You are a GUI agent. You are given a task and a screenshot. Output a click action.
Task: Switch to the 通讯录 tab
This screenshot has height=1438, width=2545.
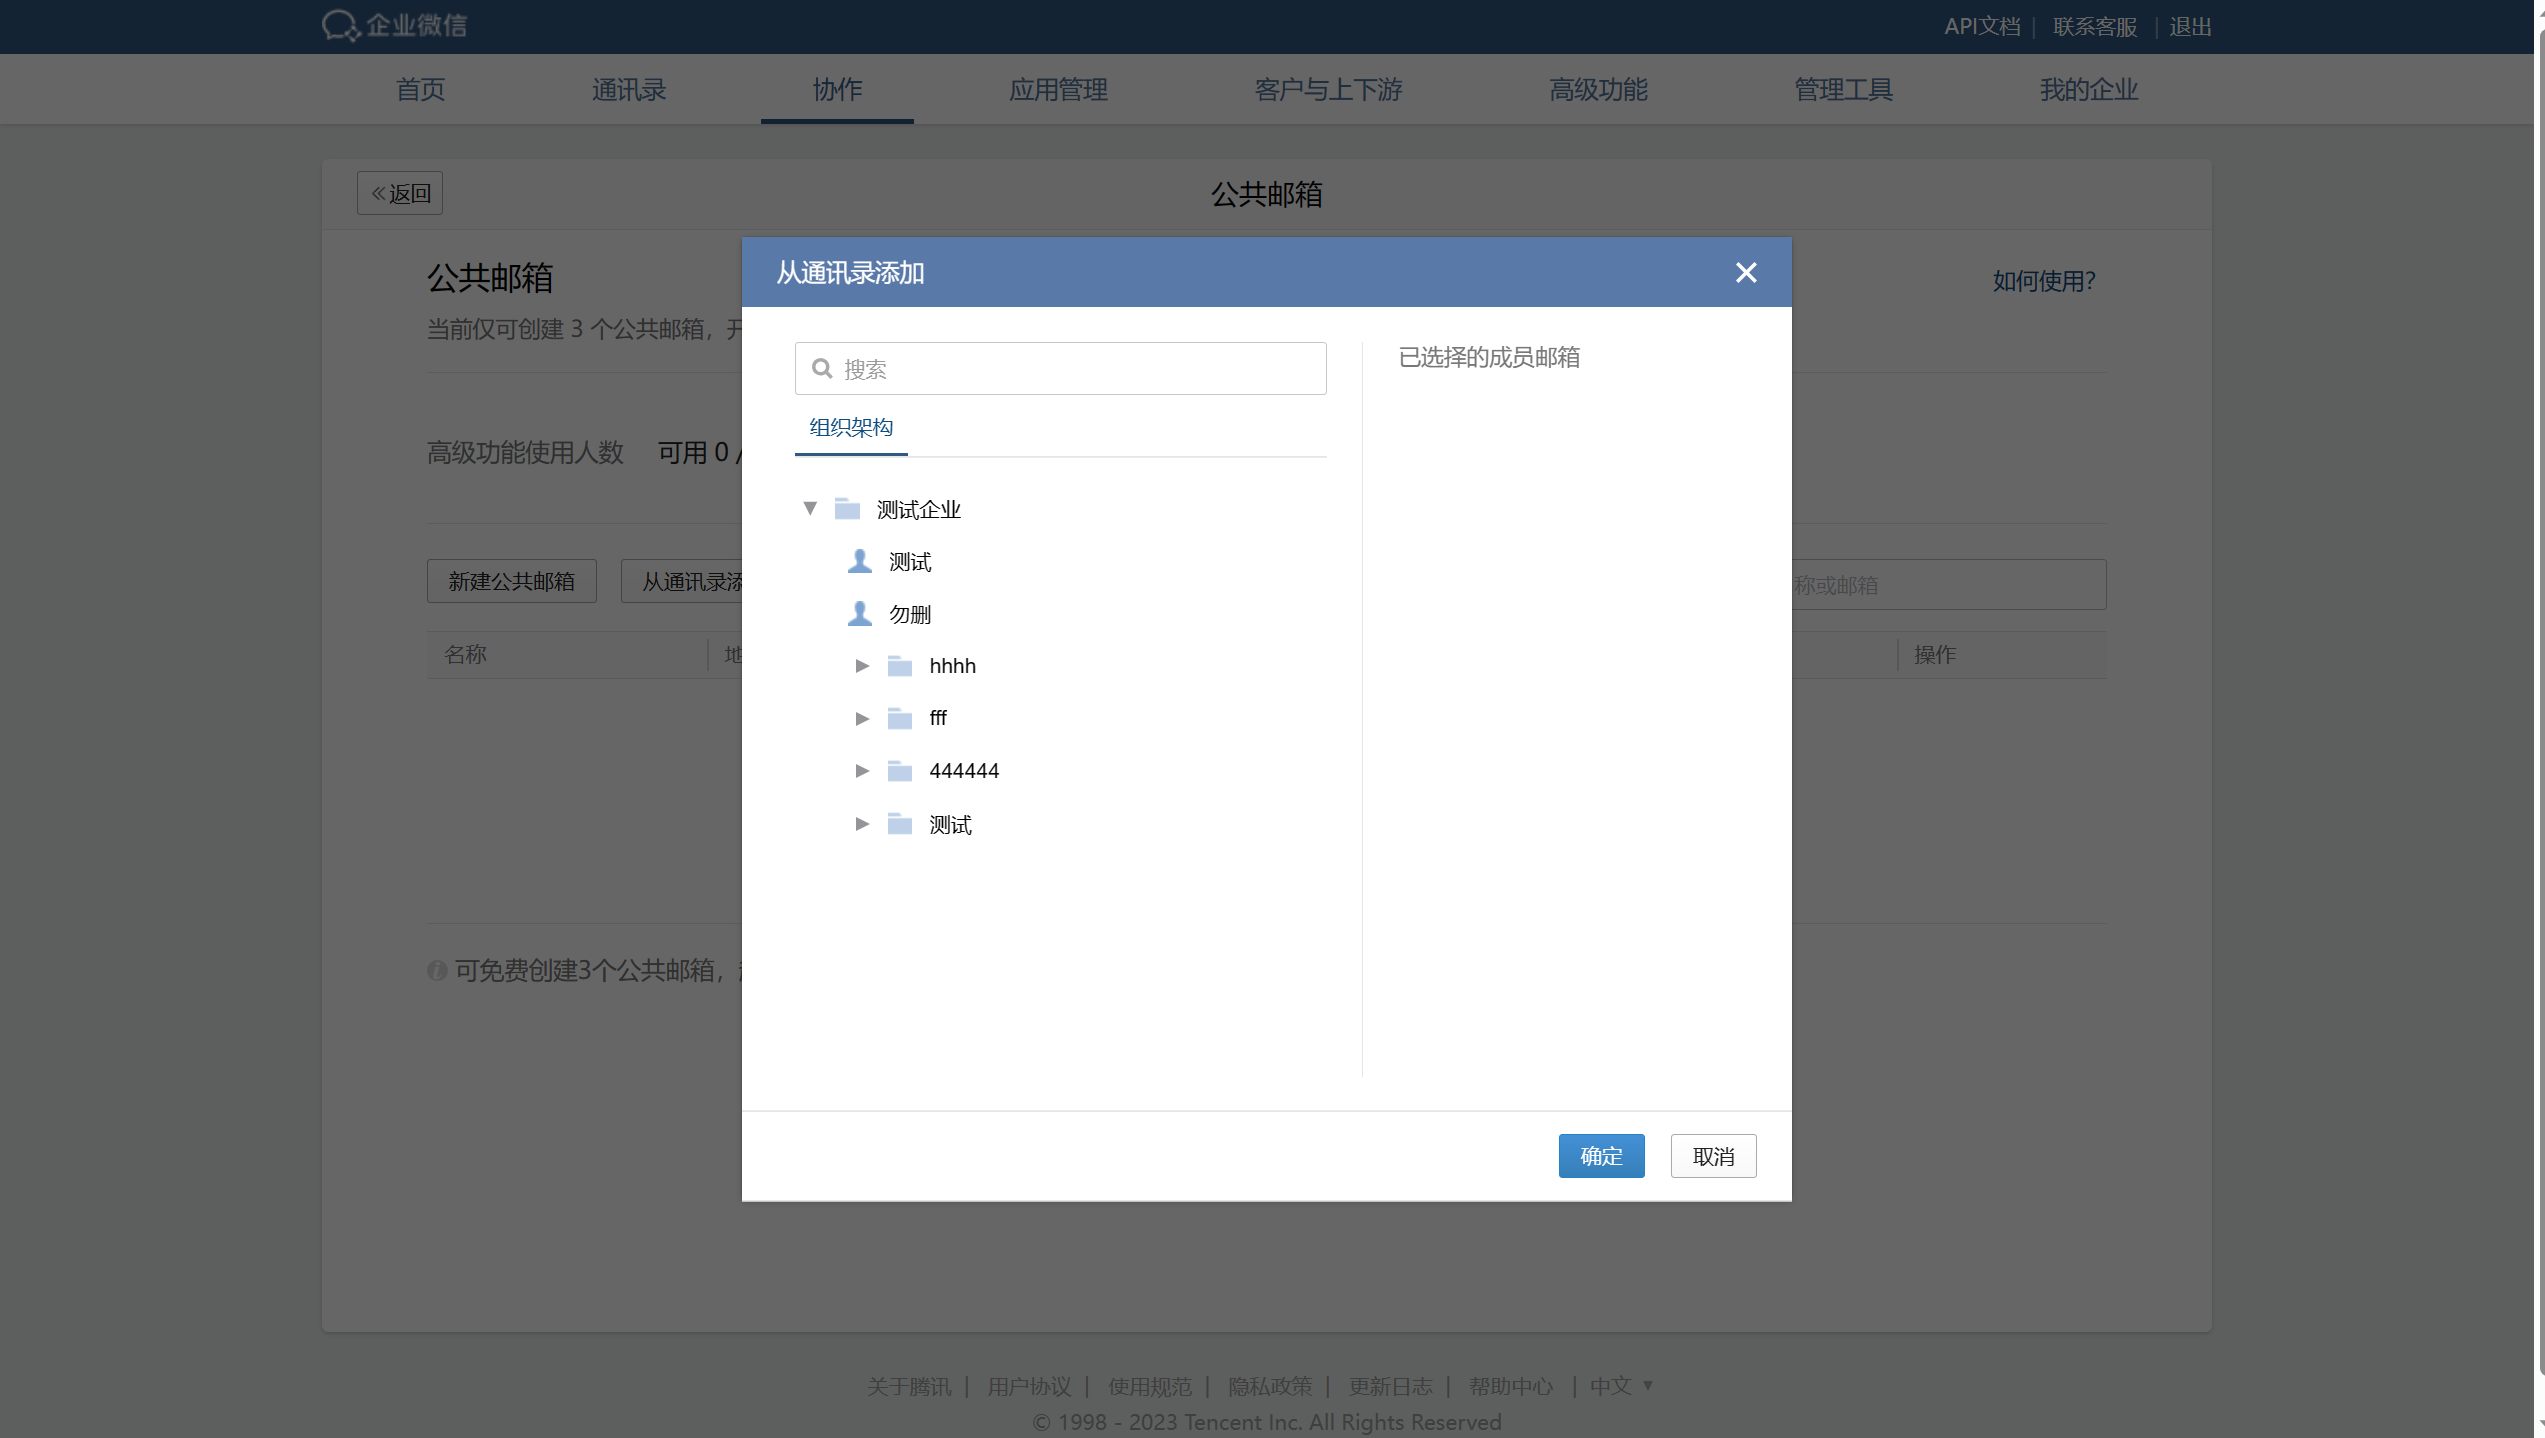click(628, 89)
